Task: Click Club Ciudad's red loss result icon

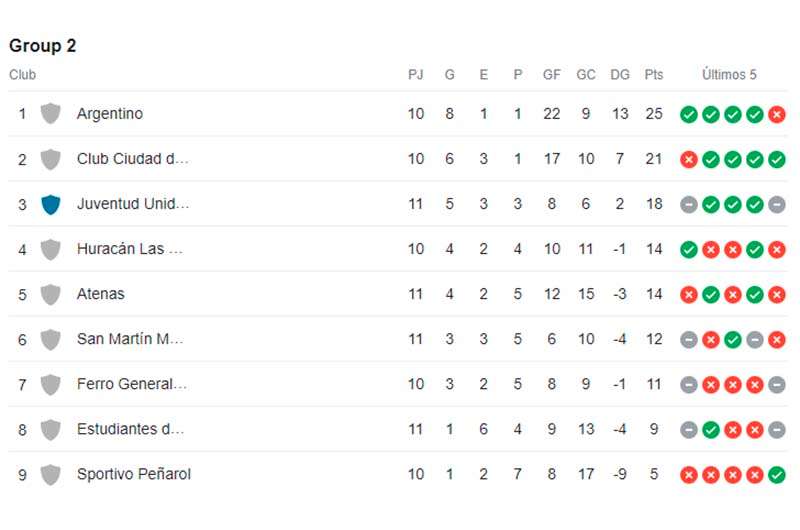Action: tap(688, 160)
